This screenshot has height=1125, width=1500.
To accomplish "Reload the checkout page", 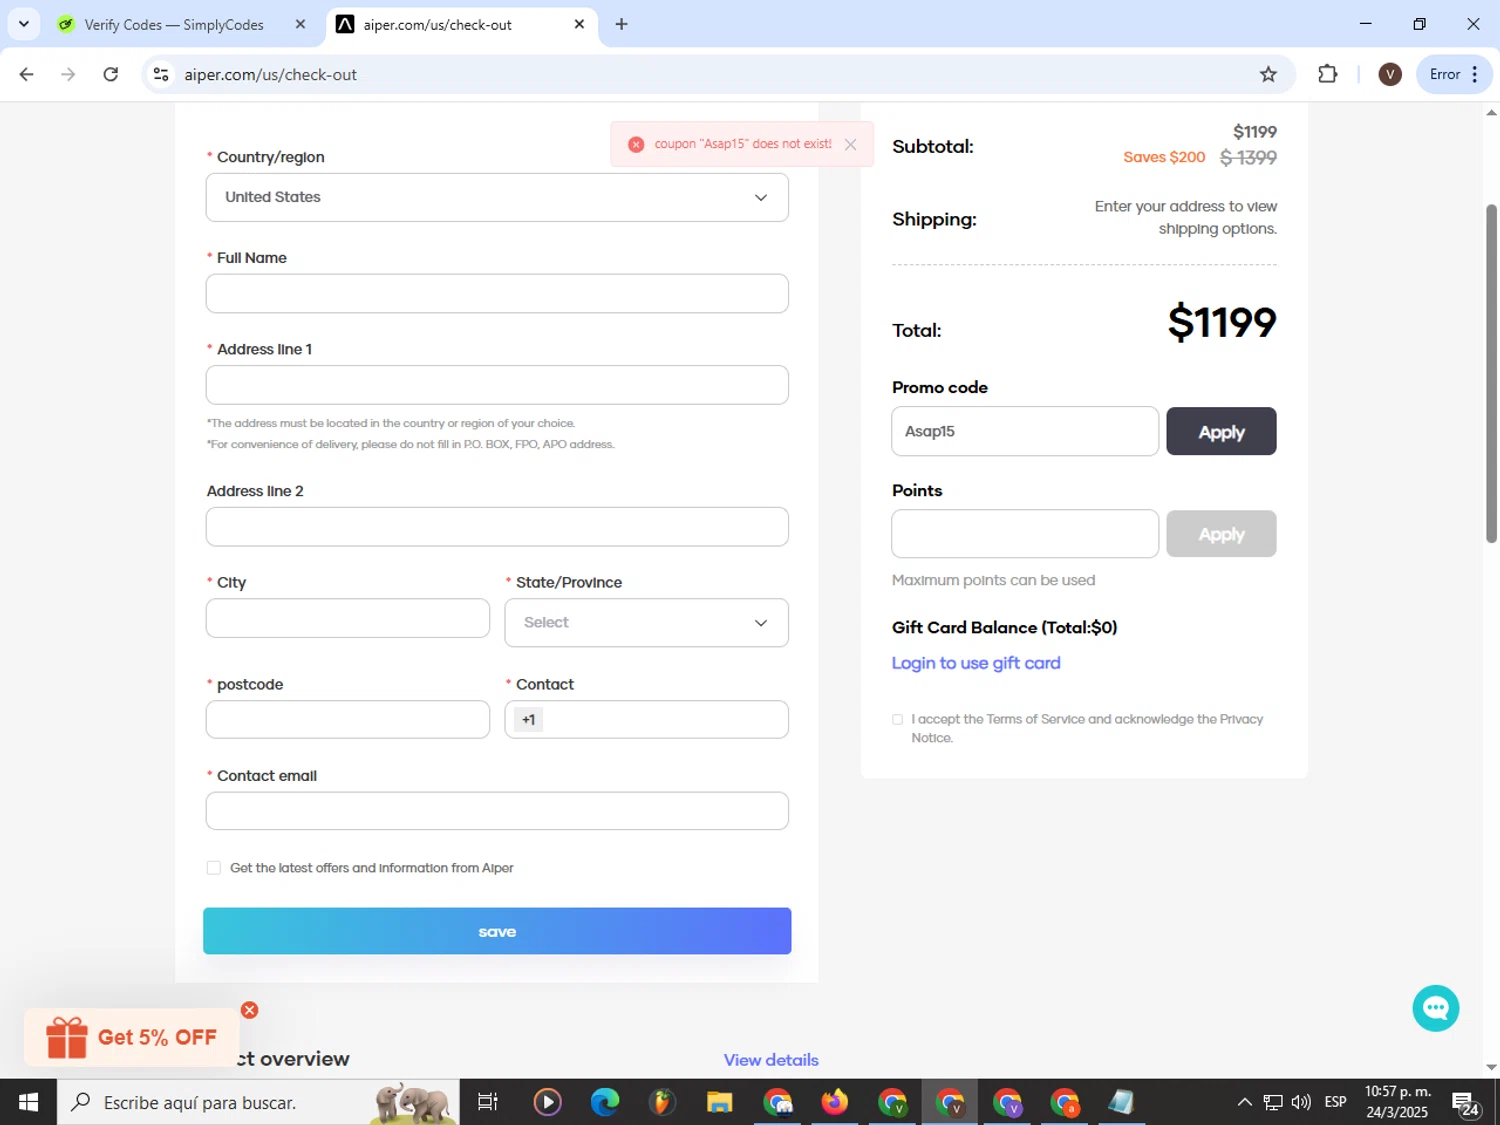I will tap(111, 74).
